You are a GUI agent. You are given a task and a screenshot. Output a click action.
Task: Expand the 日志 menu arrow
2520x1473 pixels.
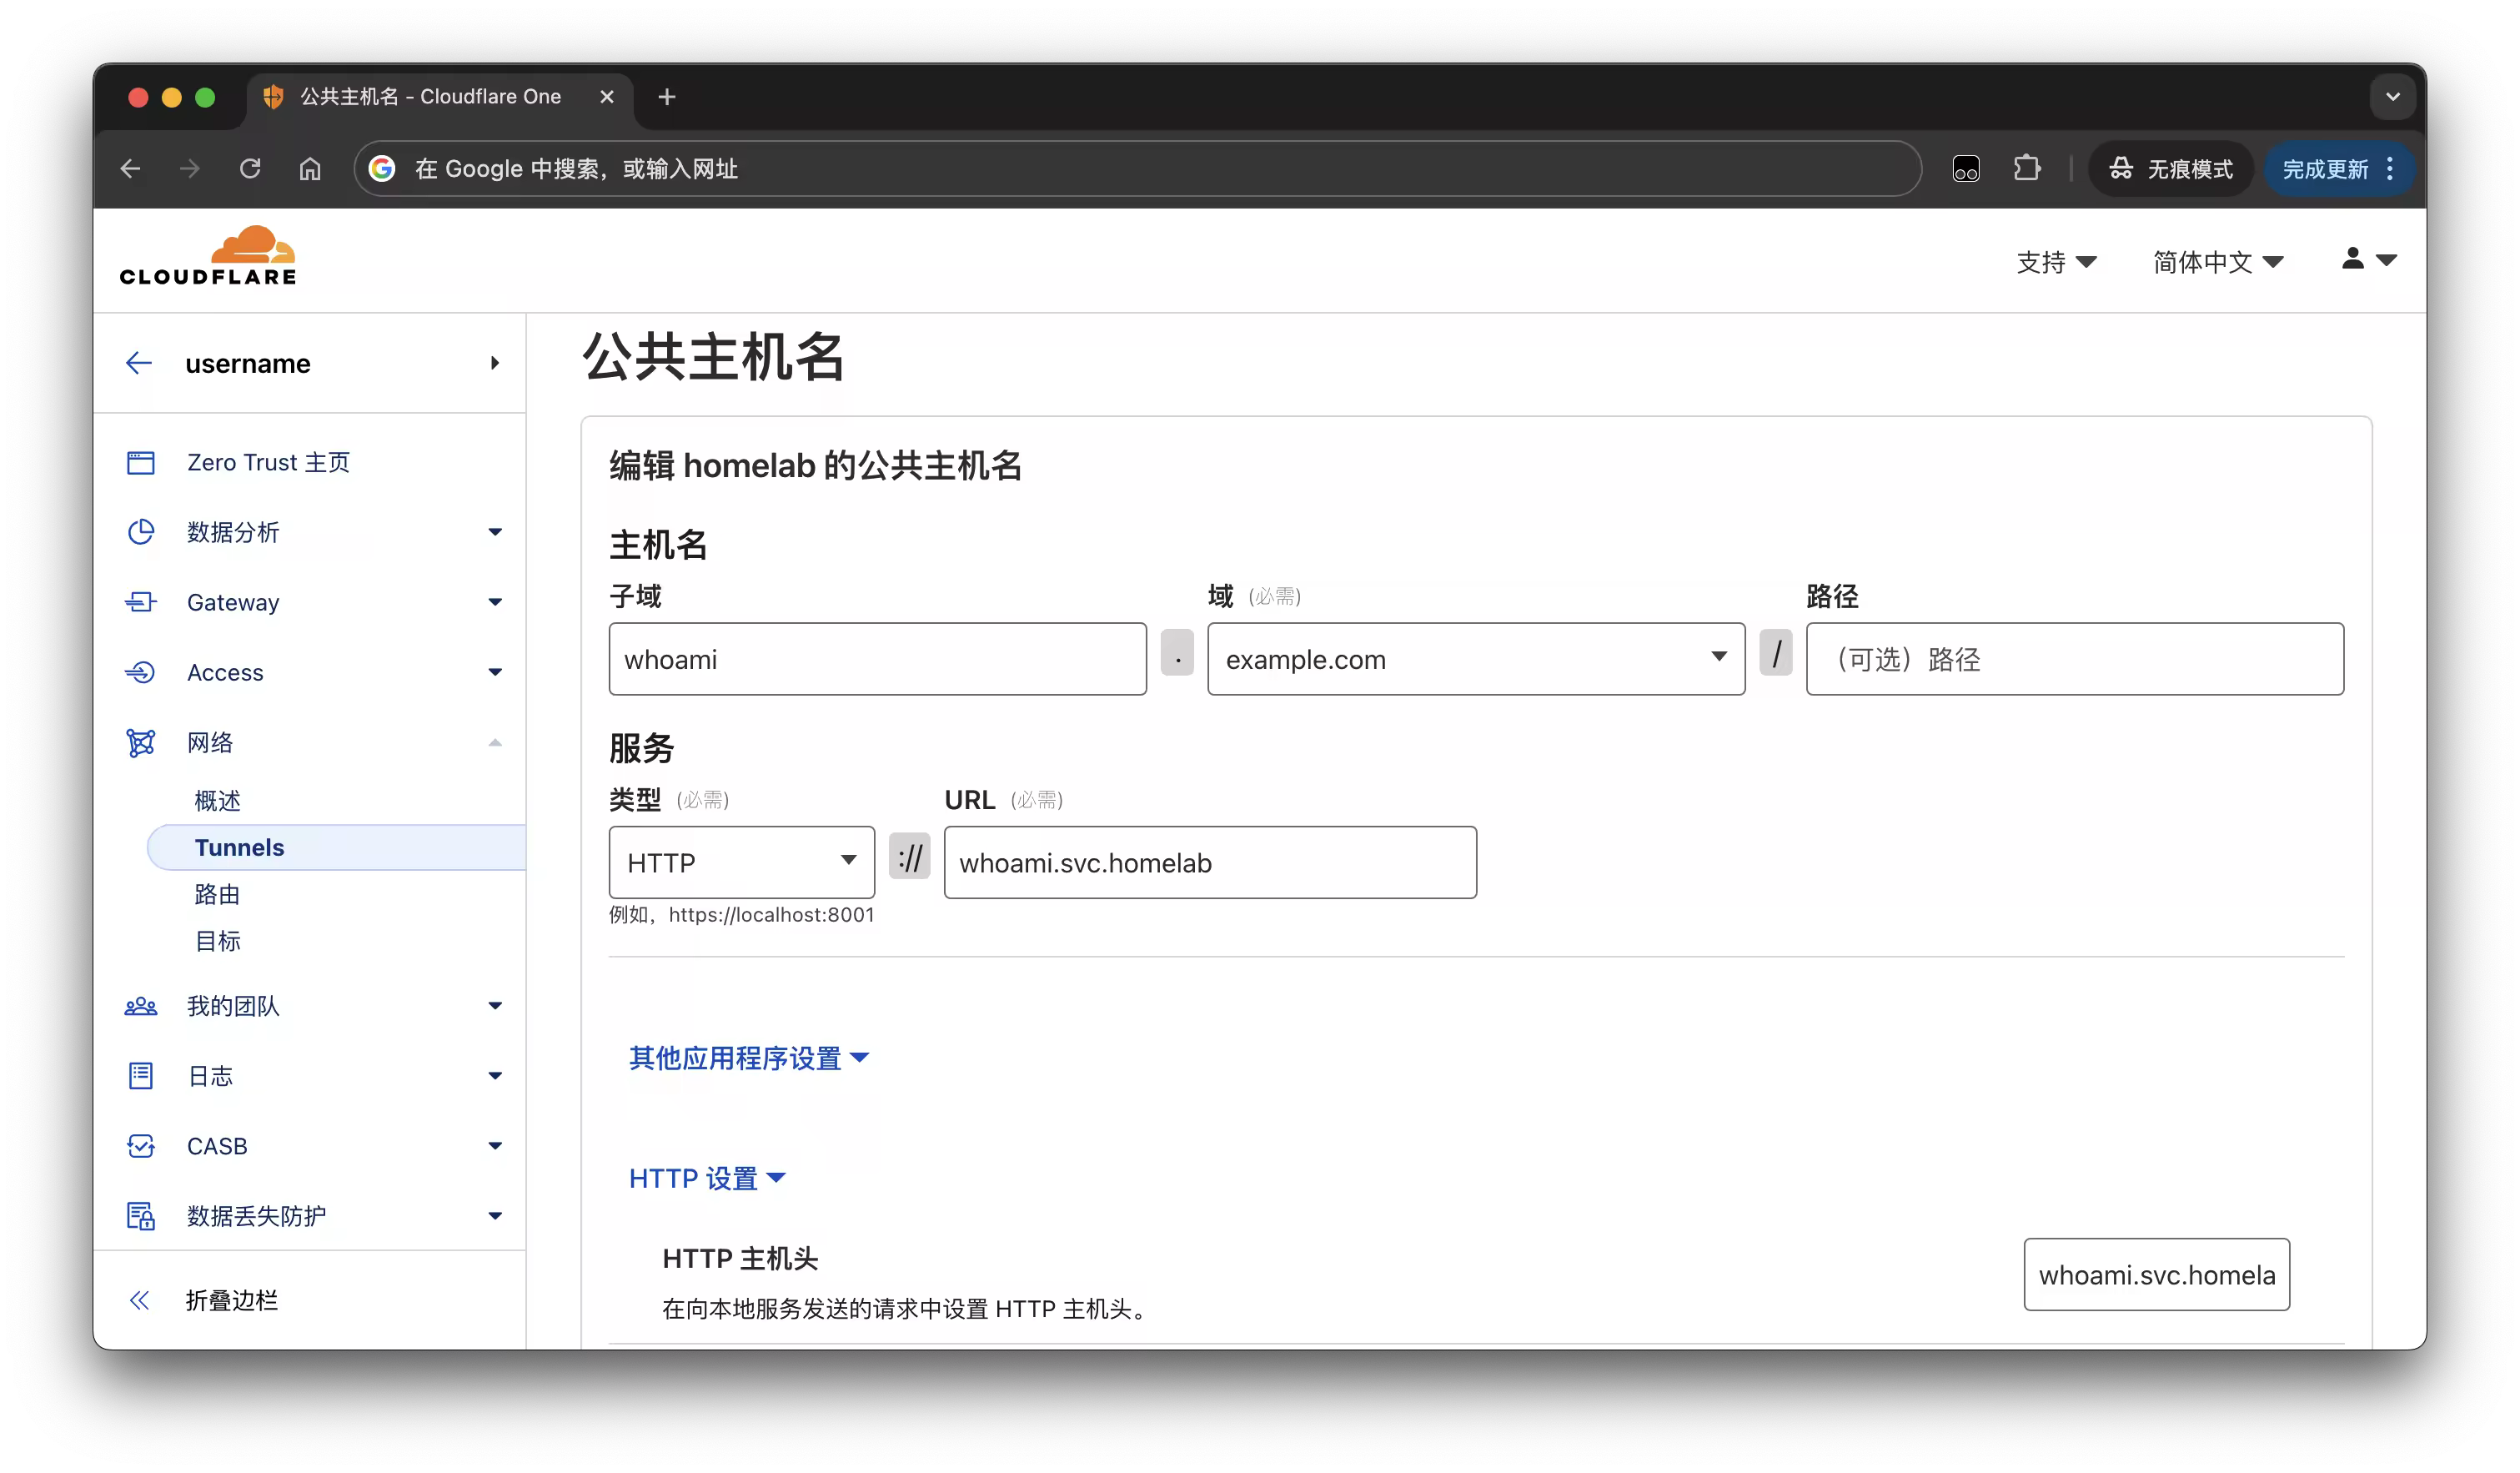495,1076
